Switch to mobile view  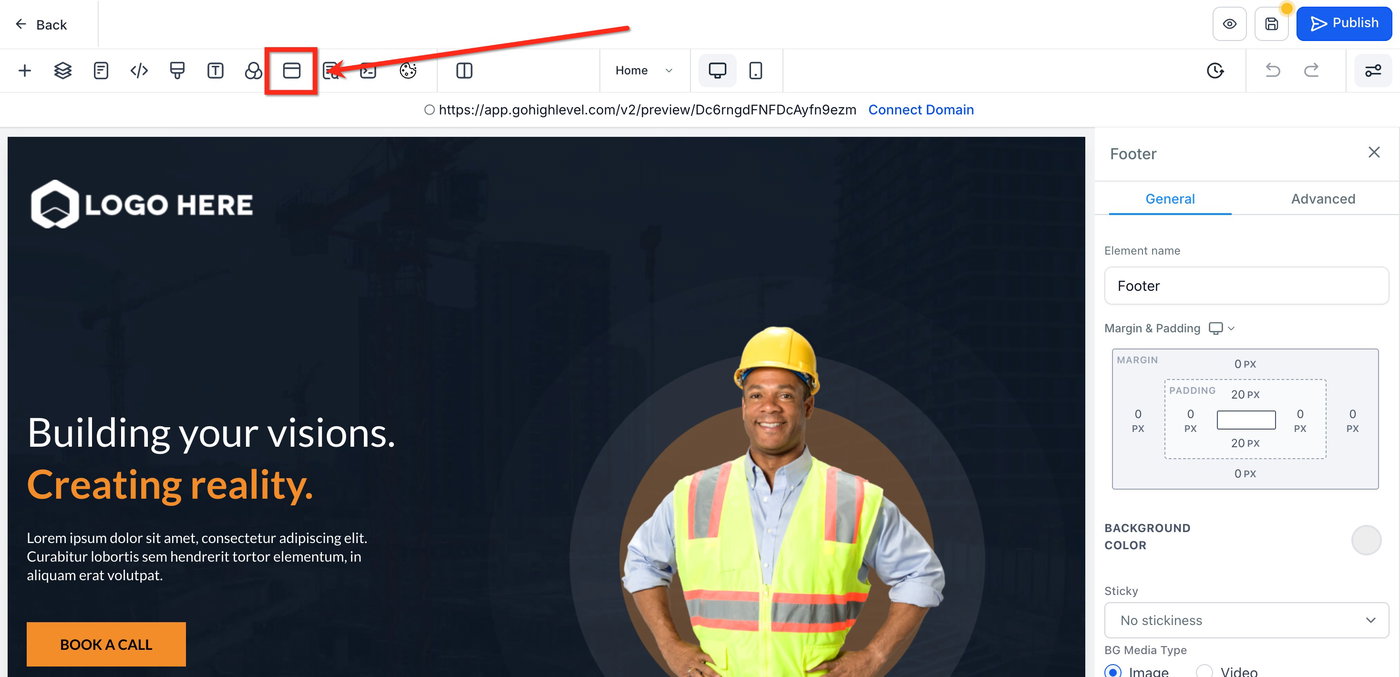tap(756, 71)
